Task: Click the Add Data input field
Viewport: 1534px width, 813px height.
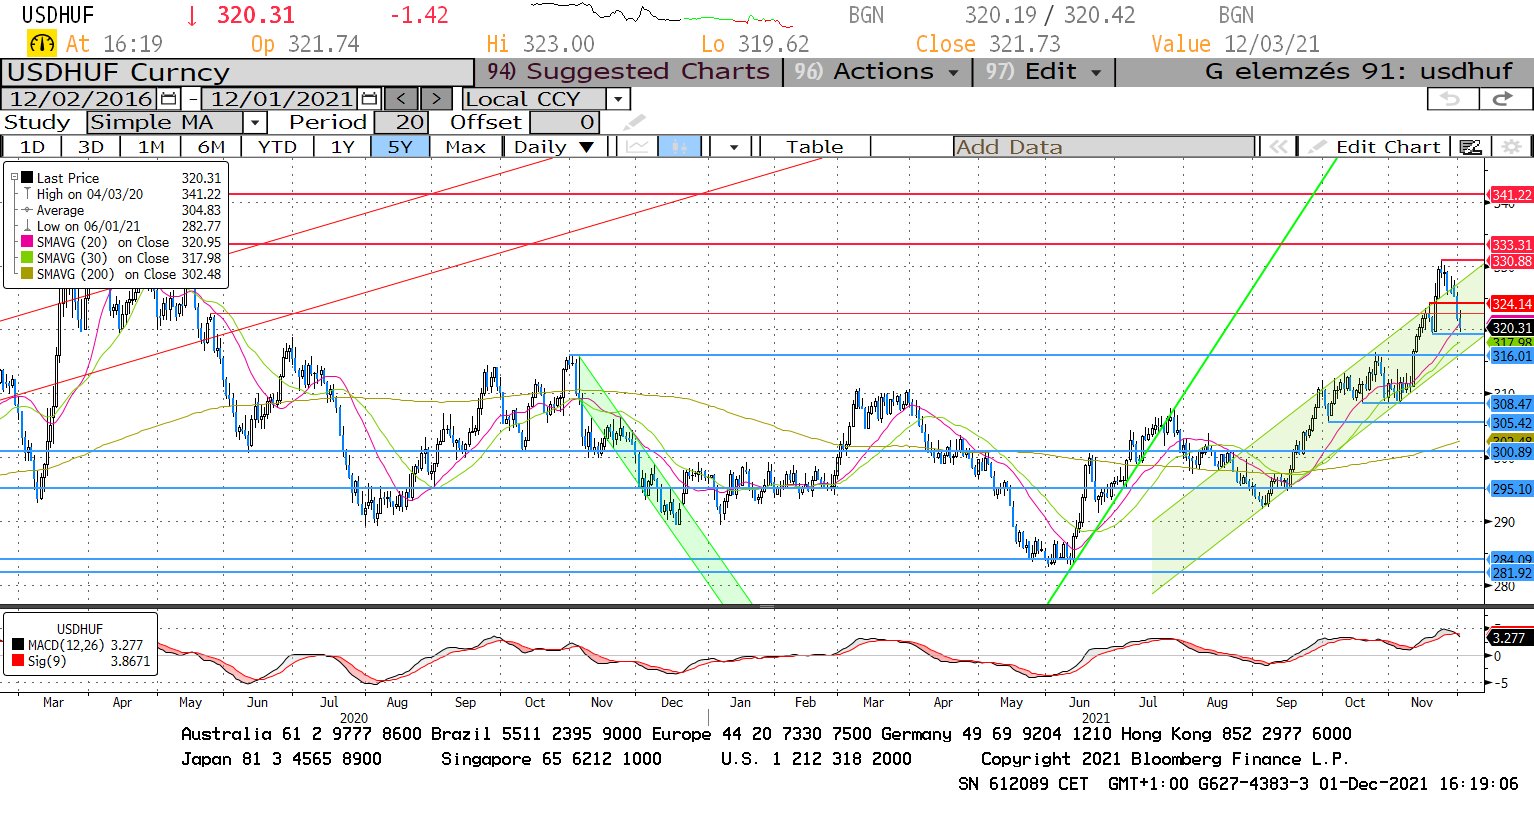Action: 1104,147
